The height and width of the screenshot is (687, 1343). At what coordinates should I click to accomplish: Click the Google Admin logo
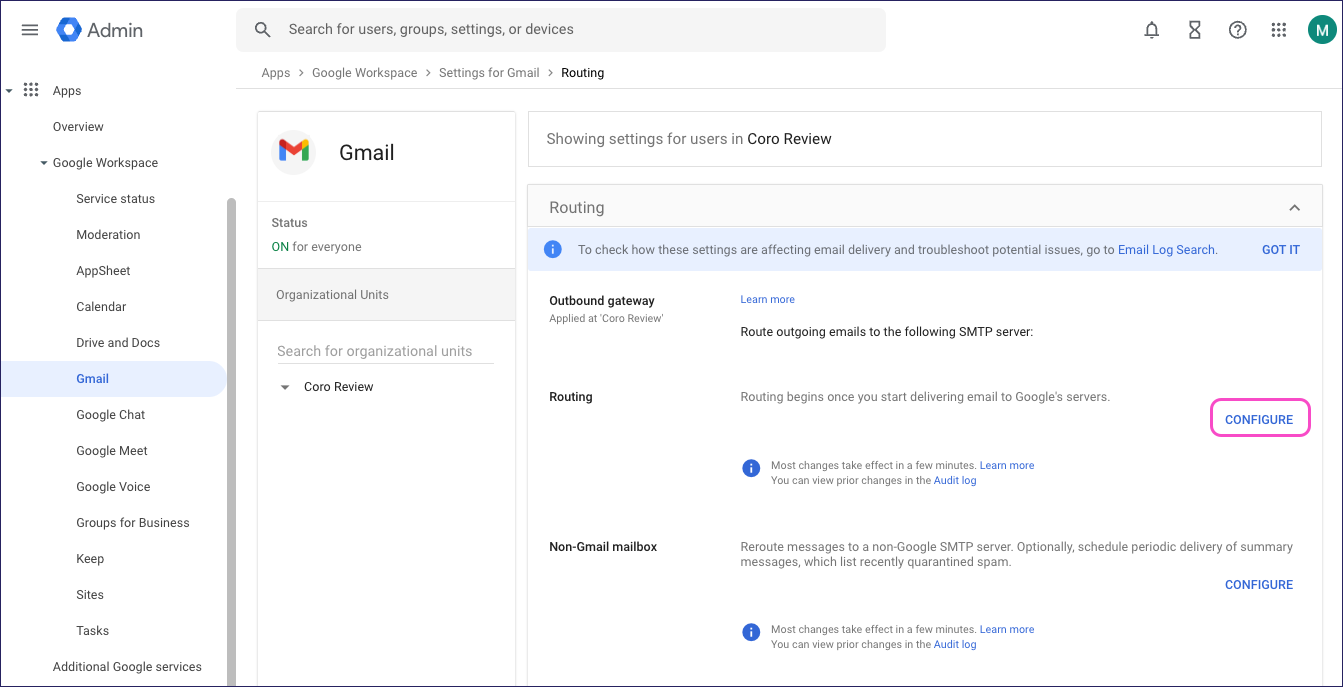100,30
